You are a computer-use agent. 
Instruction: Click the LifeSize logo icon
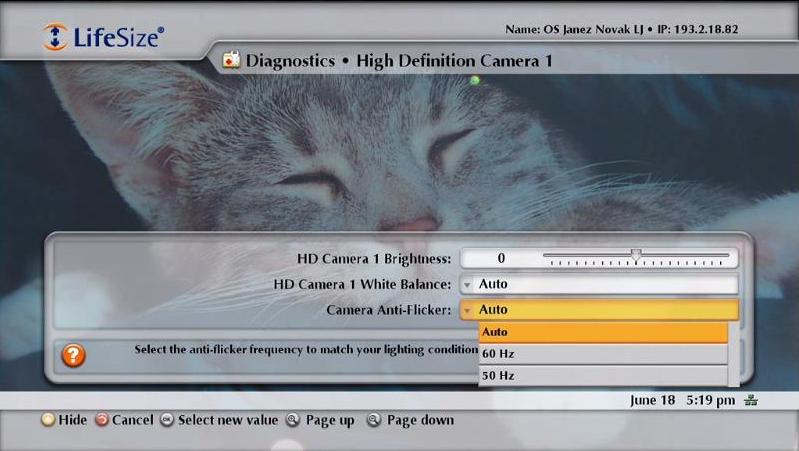click(55, 37)
